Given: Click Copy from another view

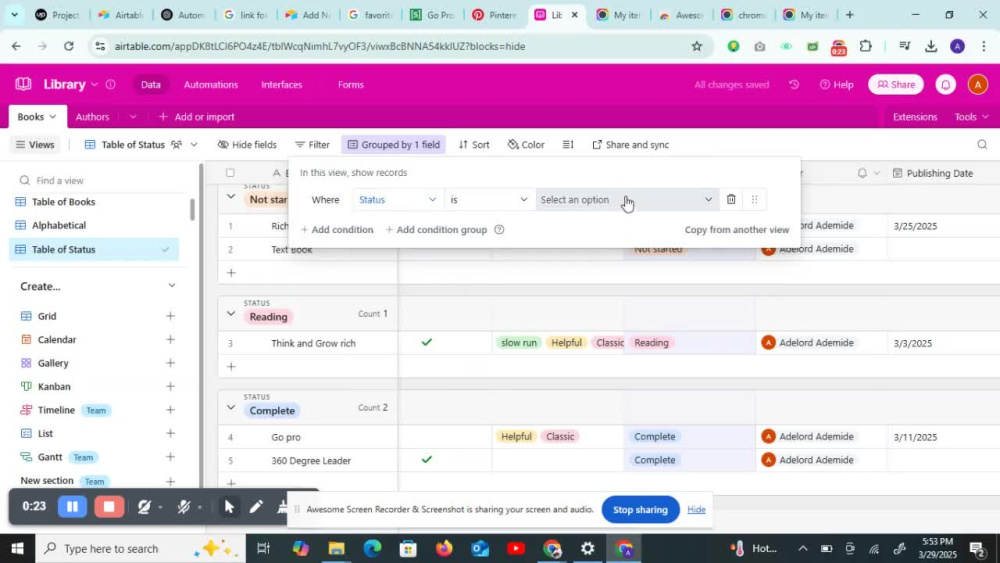Looking at the screenshot, I should tap(737, 230).
